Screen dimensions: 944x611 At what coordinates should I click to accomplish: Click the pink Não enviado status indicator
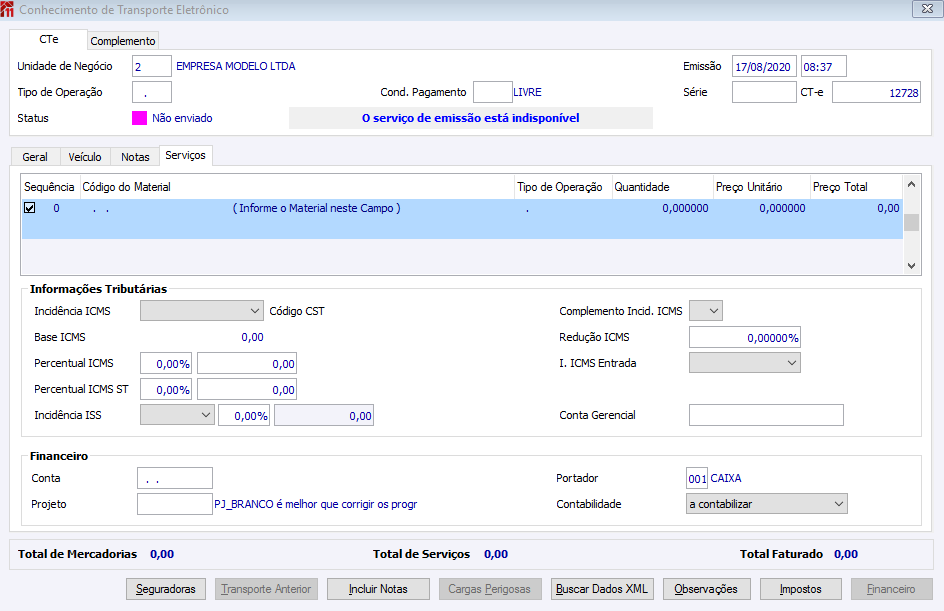(140, 118)
